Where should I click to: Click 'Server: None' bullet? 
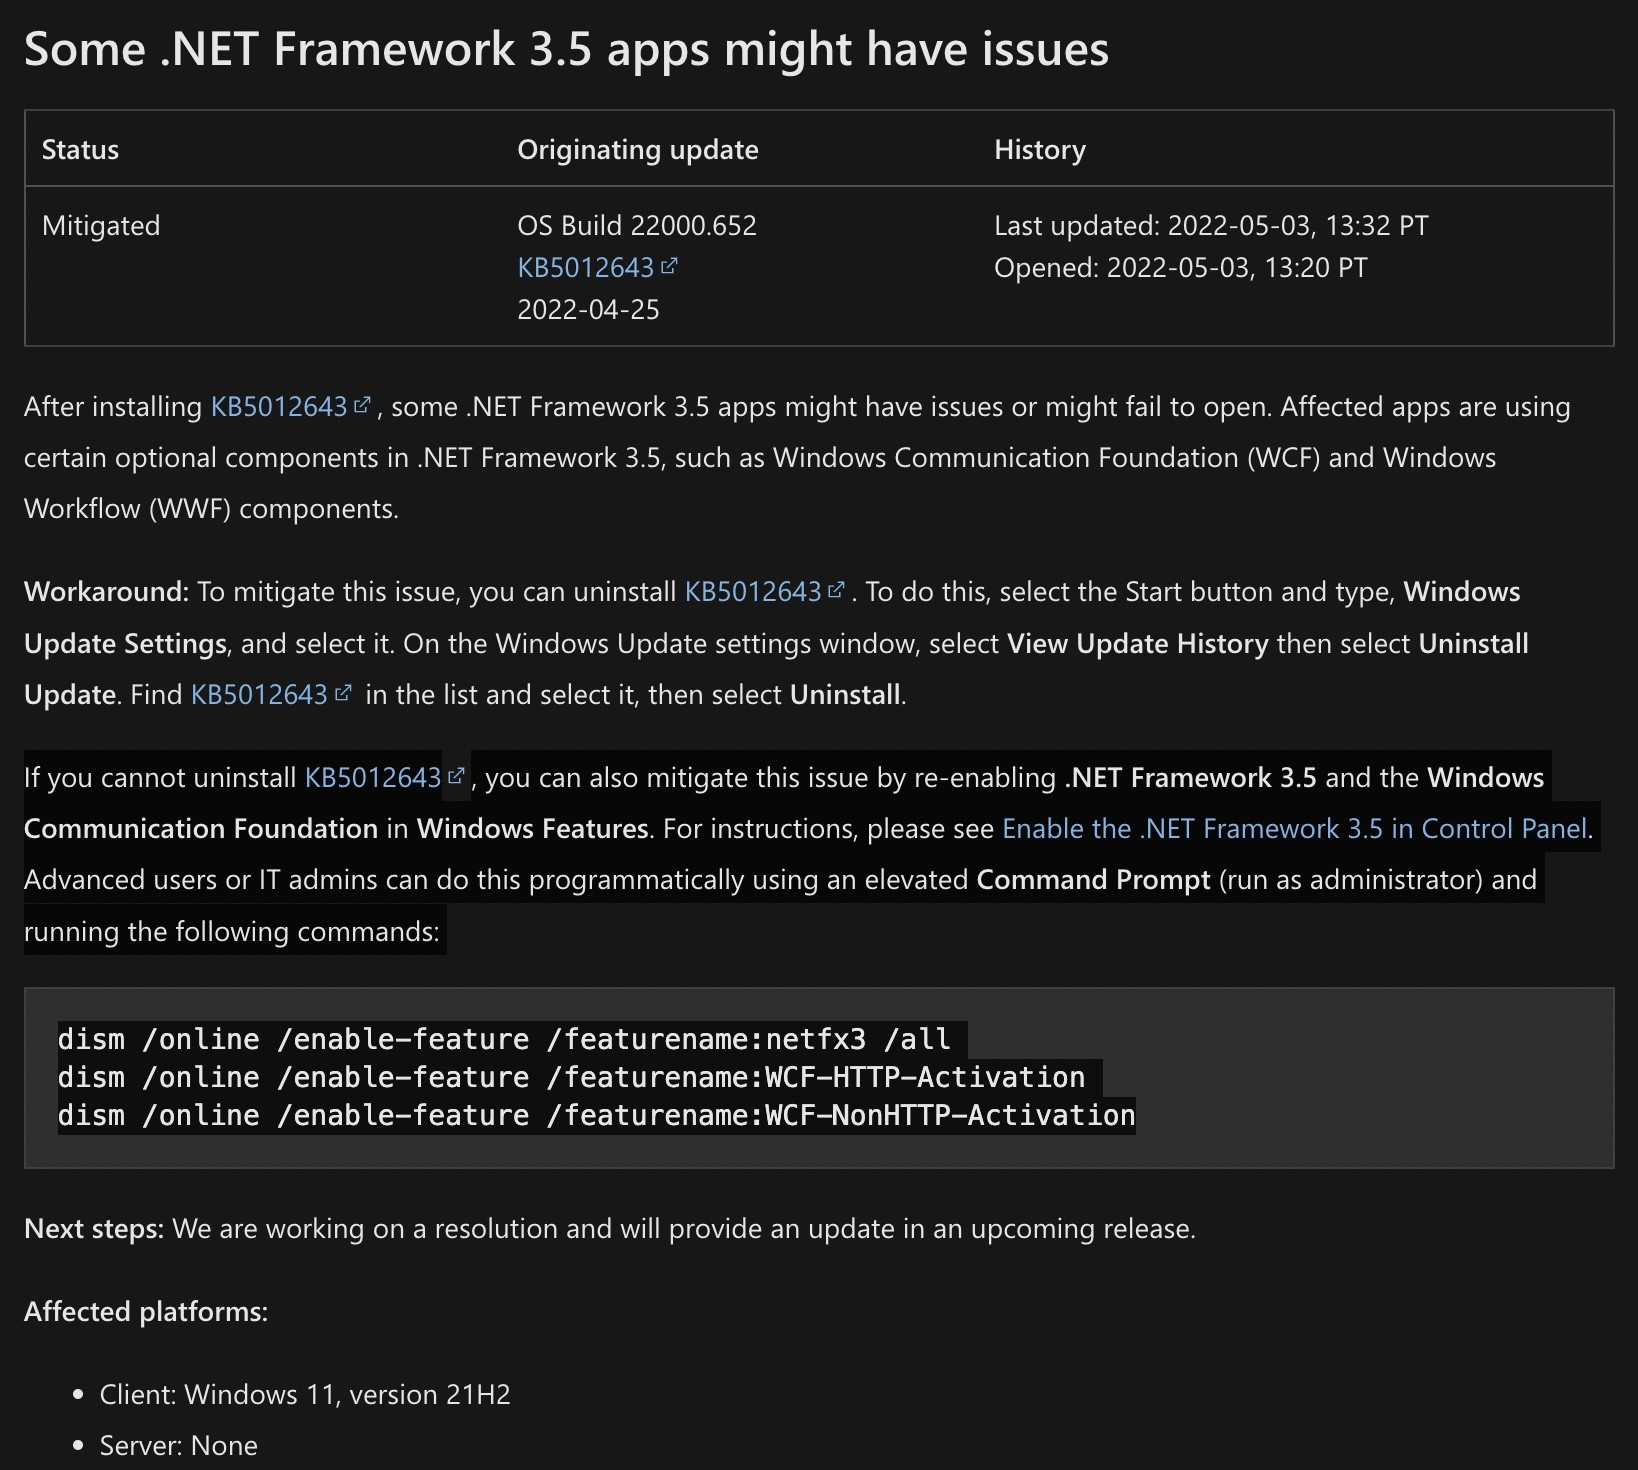pos(179,1446)
